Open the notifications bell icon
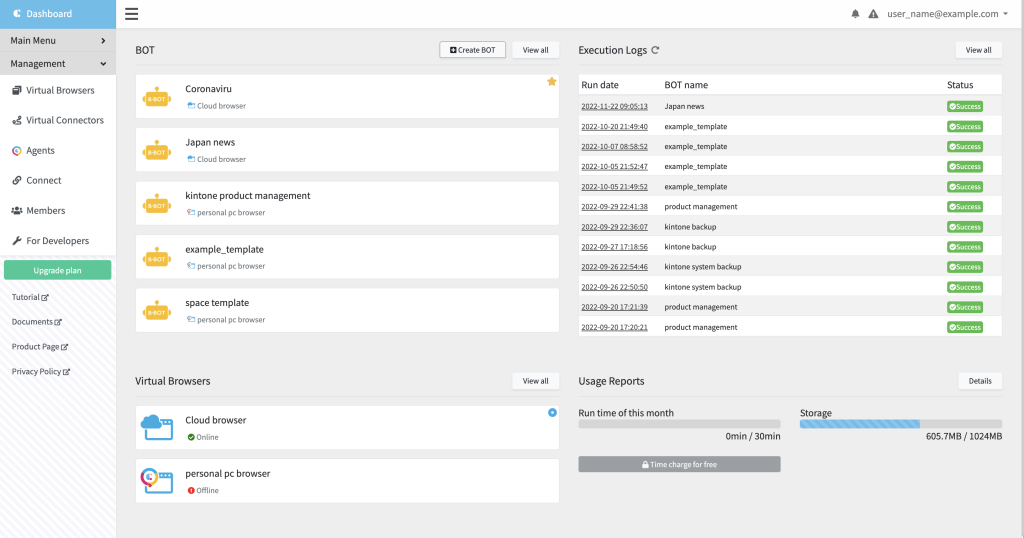Image resolution: width=1024 pixels, height=538 pixels. coord(856,14)
